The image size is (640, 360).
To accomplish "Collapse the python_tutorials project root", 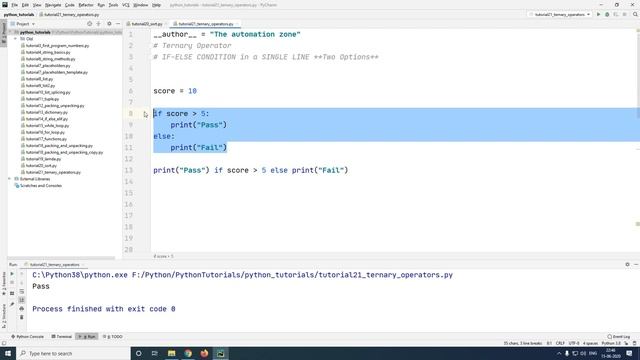I will pyautogui.click(x=11, y=32).
